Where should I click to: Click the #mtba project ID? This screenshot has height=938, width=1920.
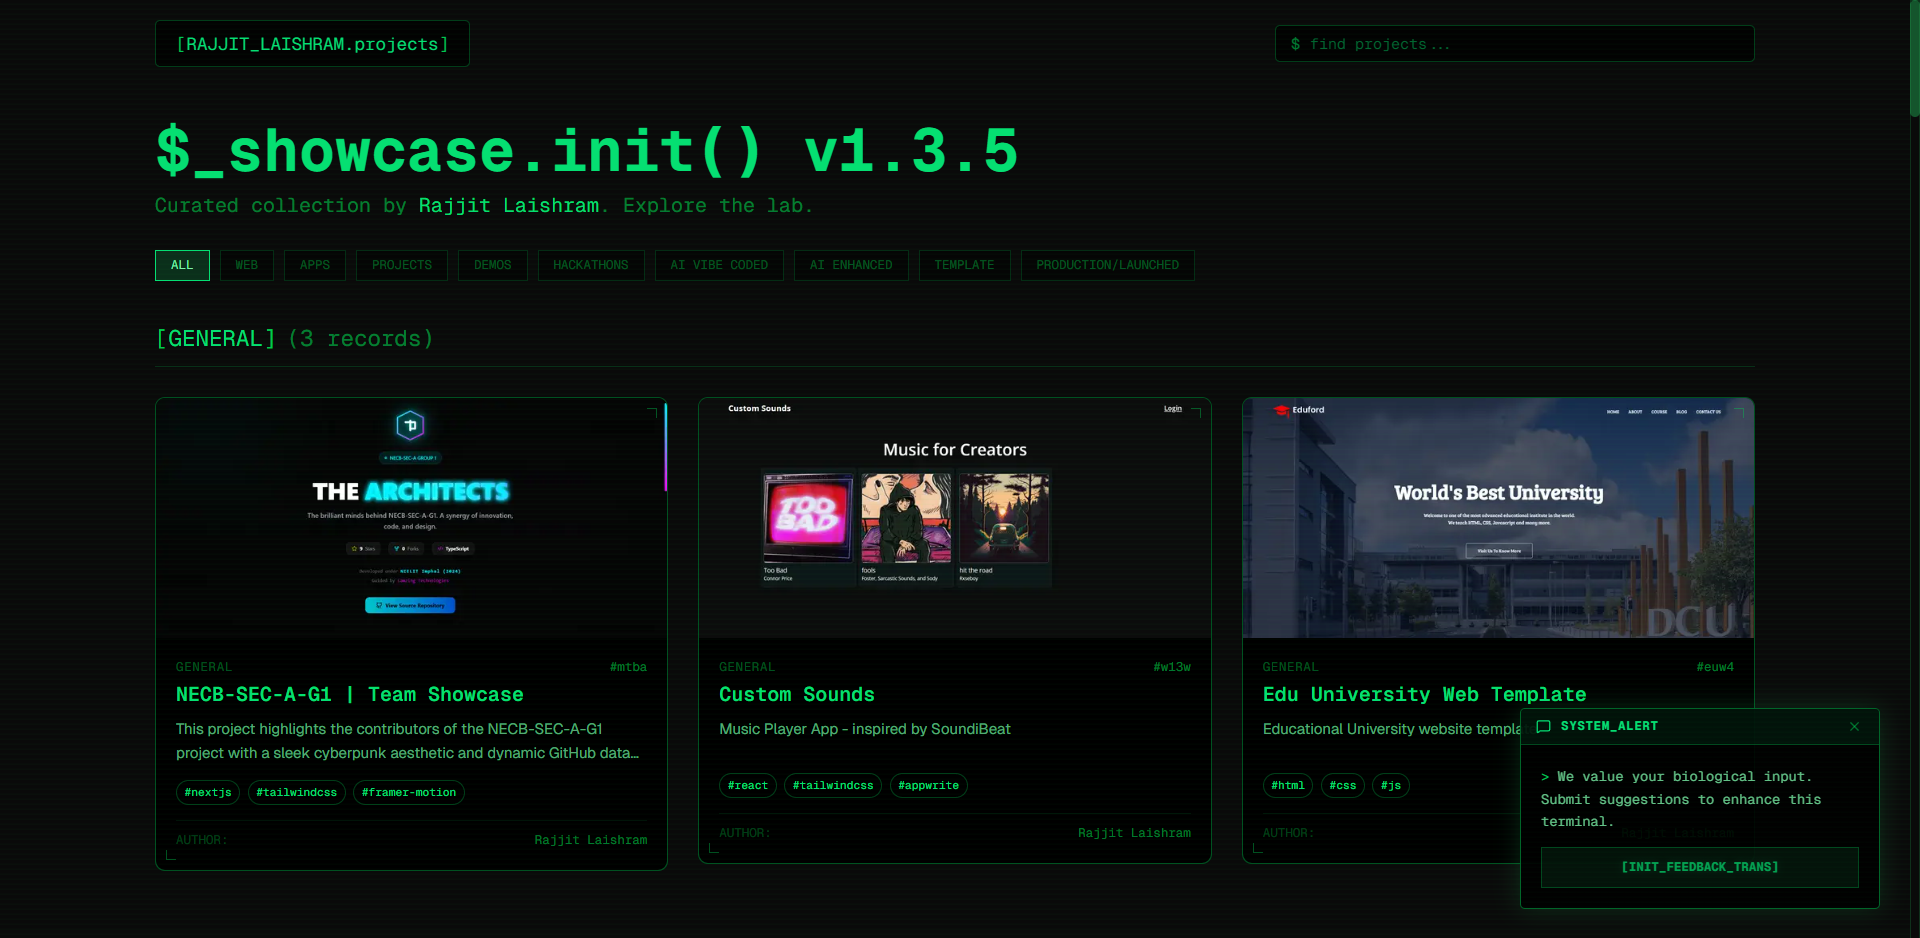click(628, 667)
